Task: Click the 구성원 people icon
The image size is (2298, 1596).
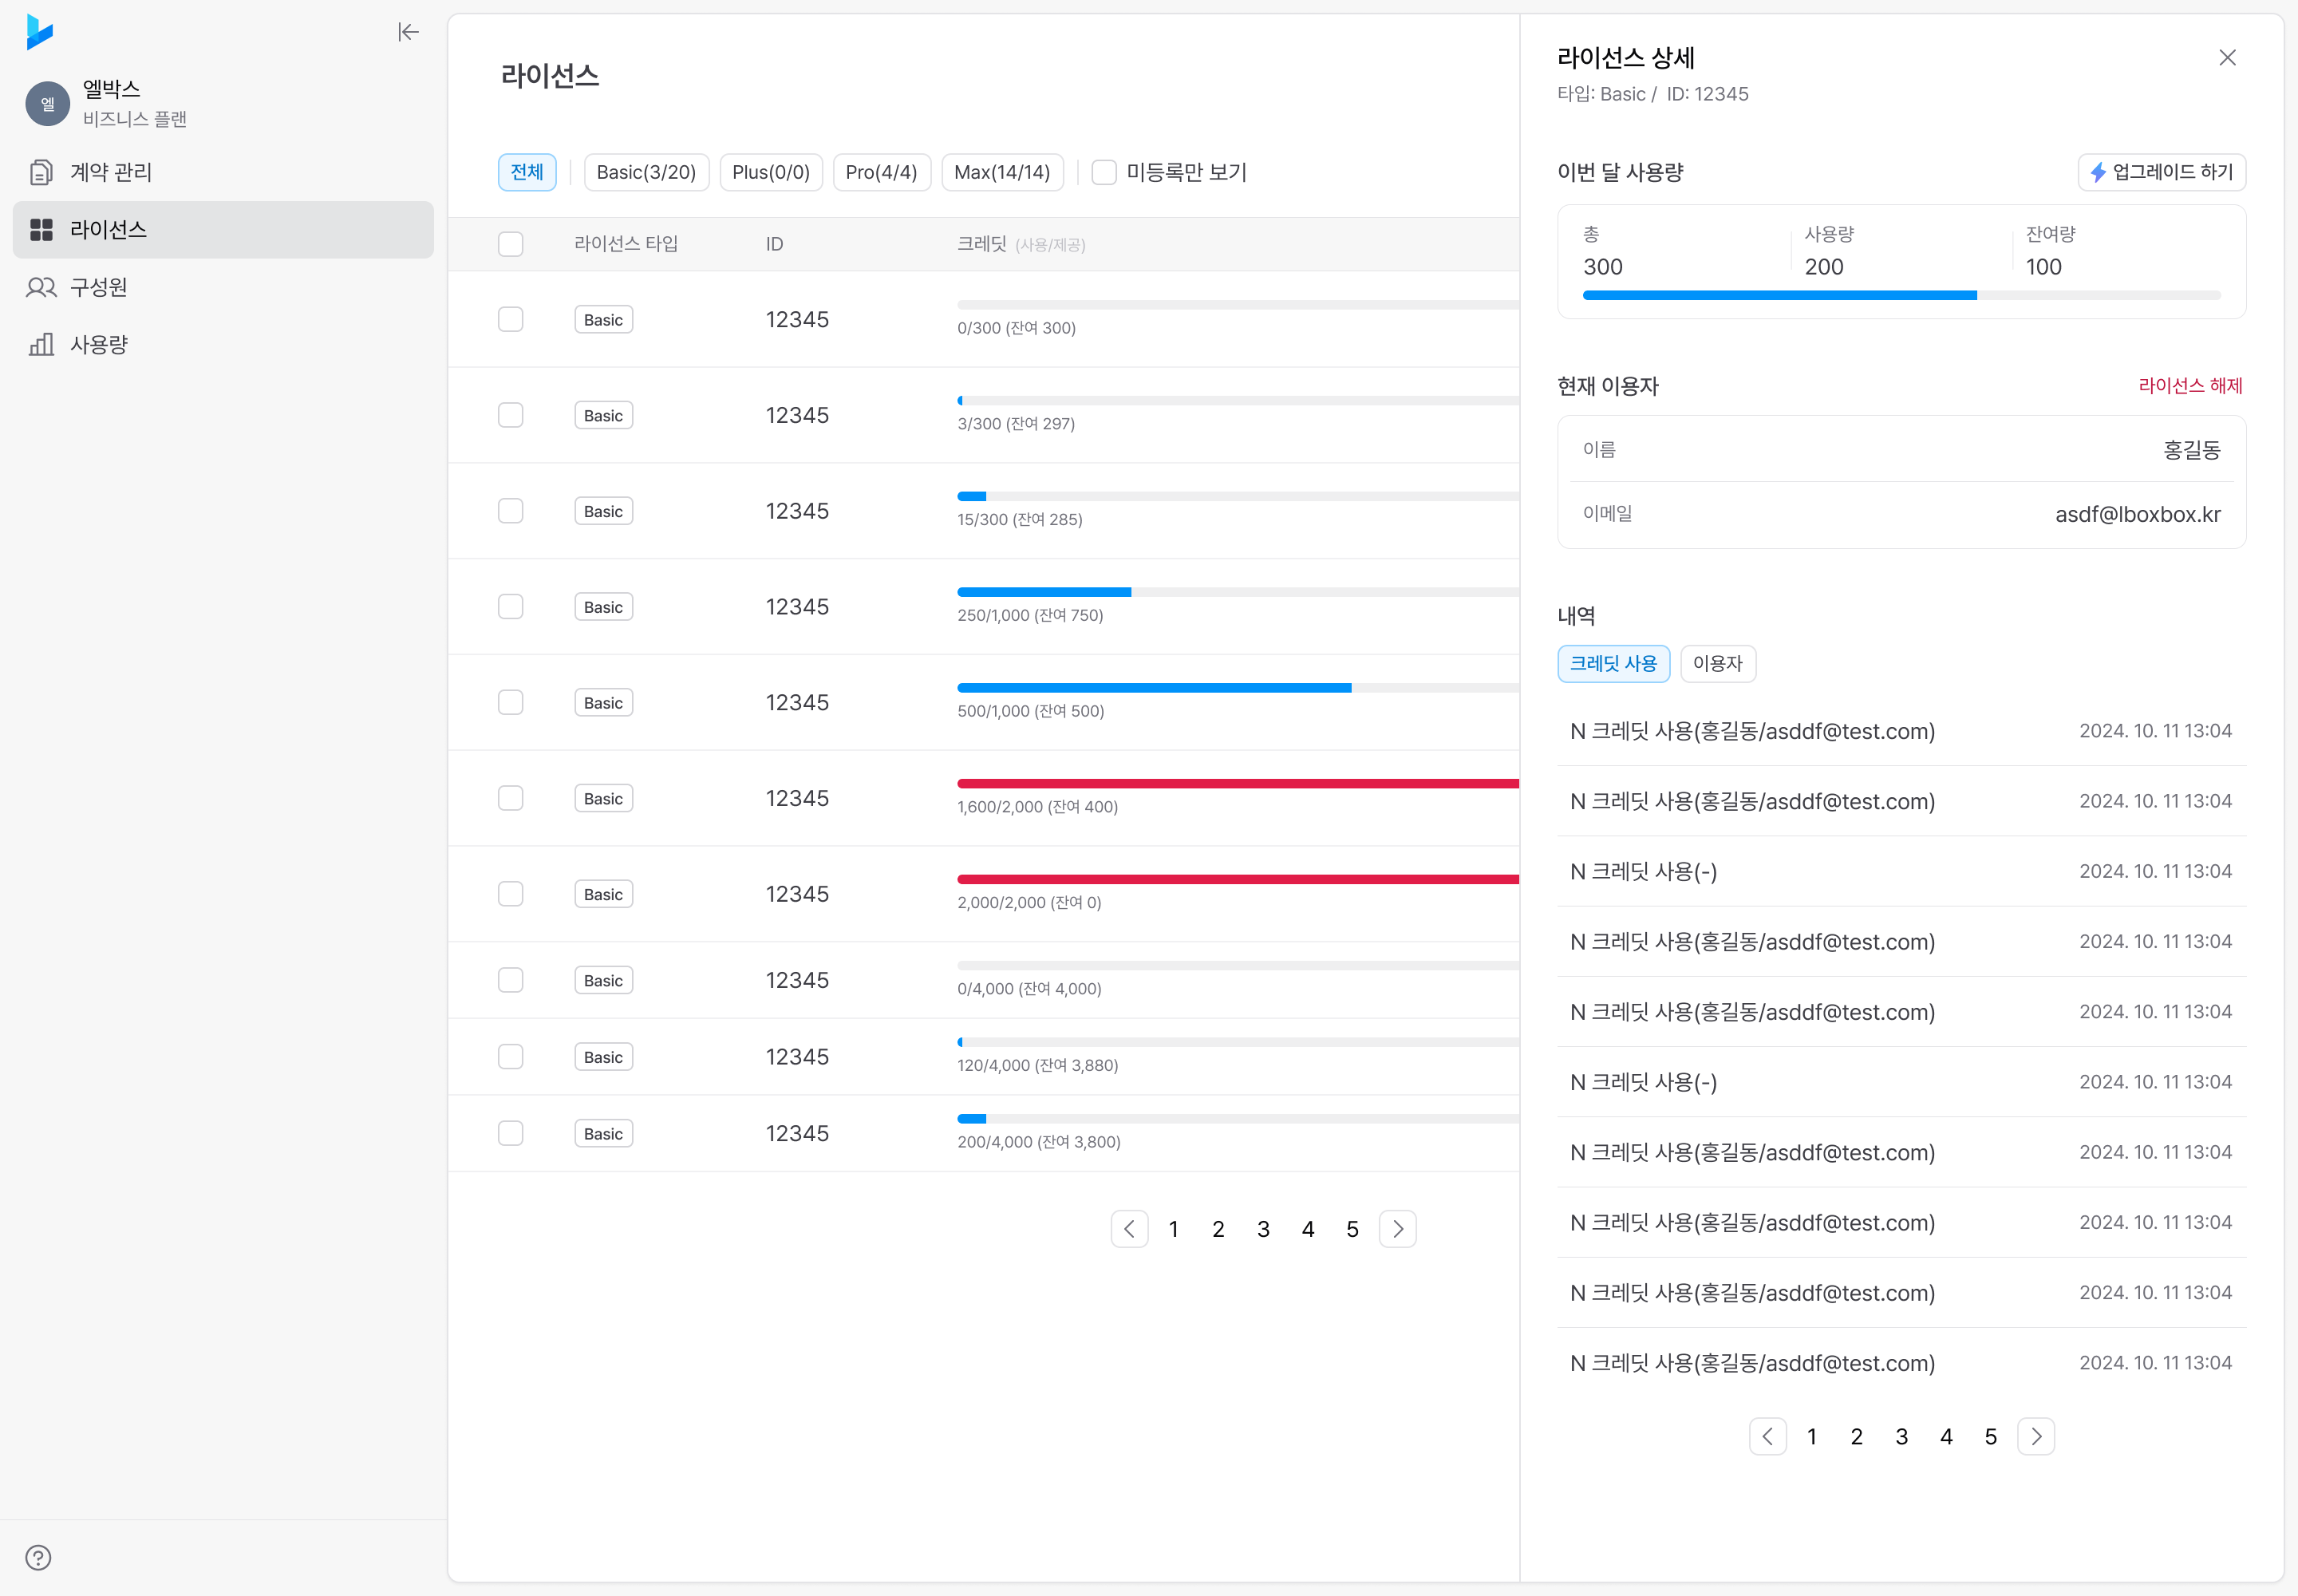Action: coord(41,287)
